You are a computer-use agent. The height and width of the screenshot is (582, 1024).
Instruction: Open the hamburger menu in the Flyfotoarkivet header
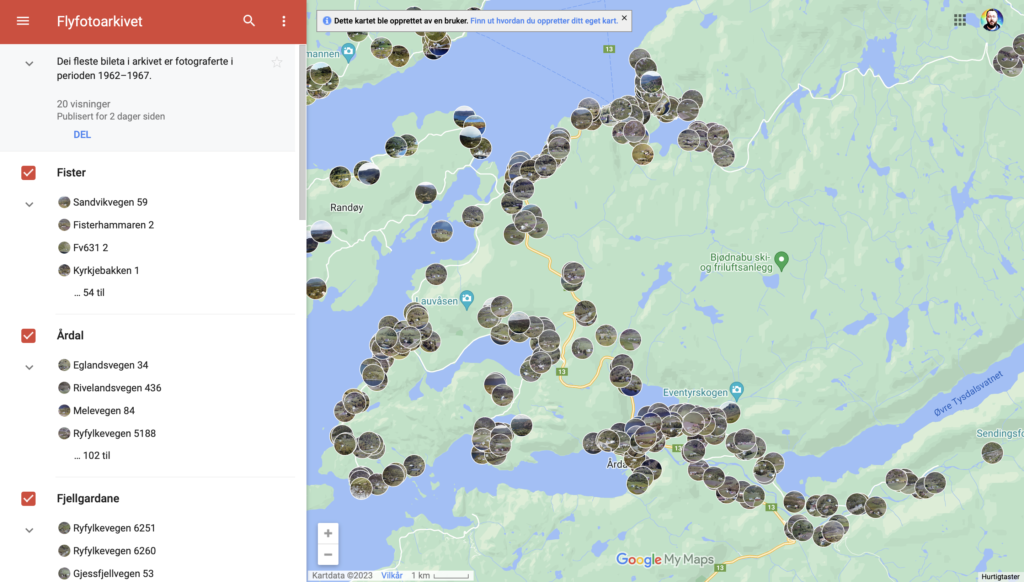[x=23, y=21]
